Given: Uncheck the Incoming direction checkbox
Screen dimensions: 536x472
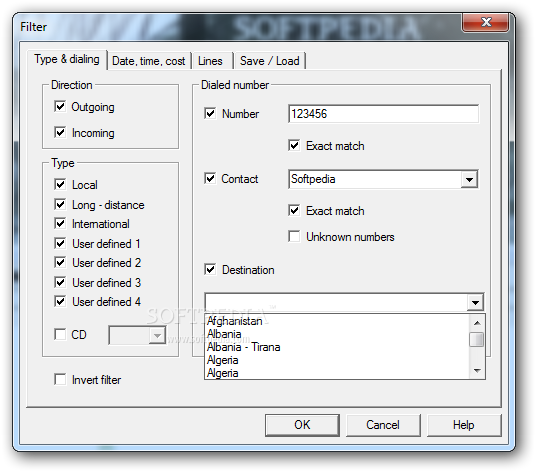Looking at the screenshot, I should coord(60,132).
